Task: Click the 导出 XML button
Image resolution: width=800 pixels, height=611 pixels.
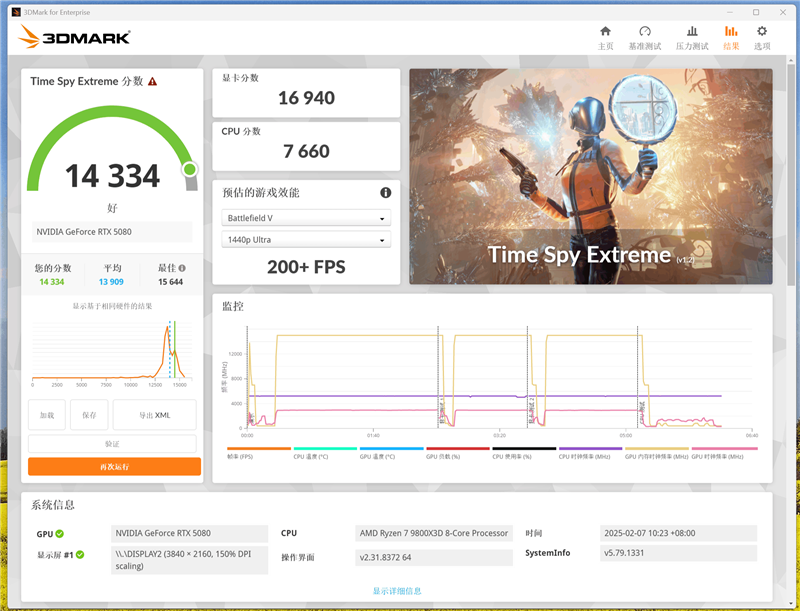Action: coord(155,414)
